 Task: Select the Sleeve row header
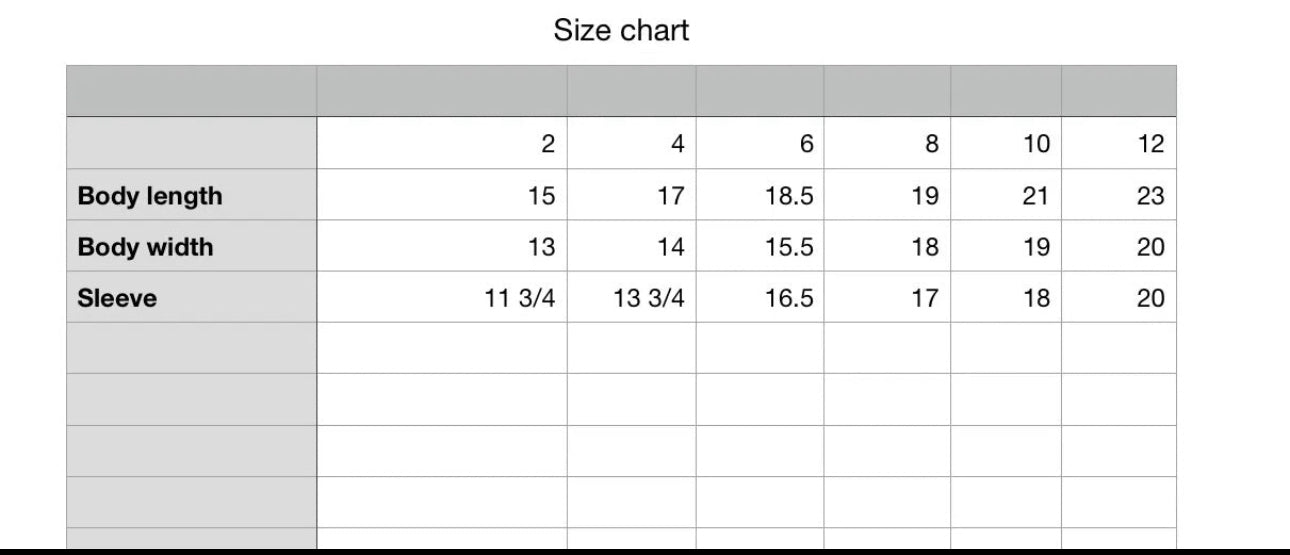pos(192,297)
